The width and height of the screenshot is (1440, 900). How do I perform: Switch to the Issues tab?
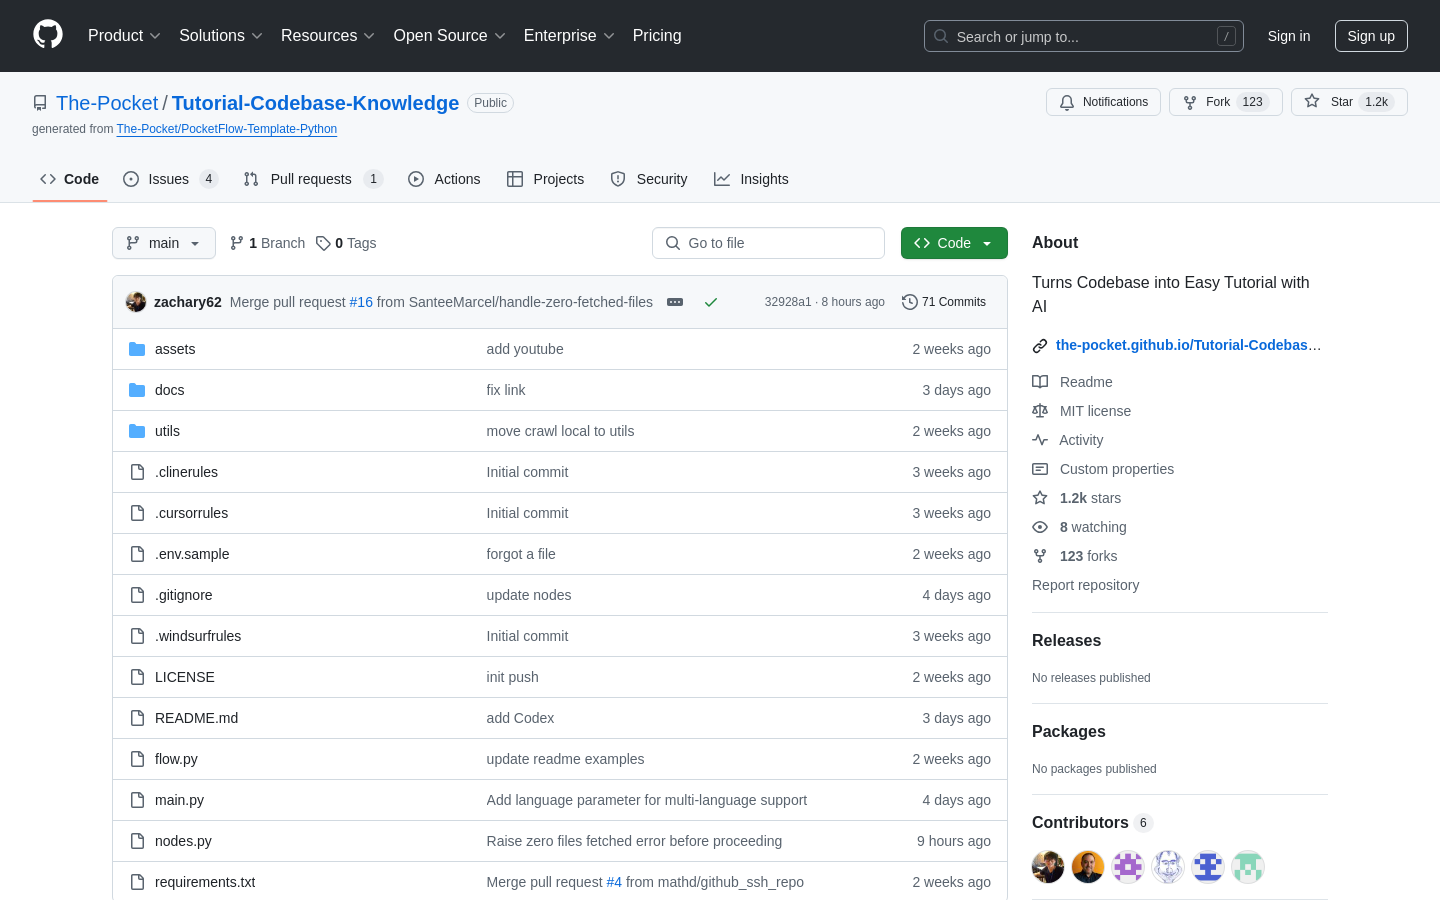[x=170, y=179]
